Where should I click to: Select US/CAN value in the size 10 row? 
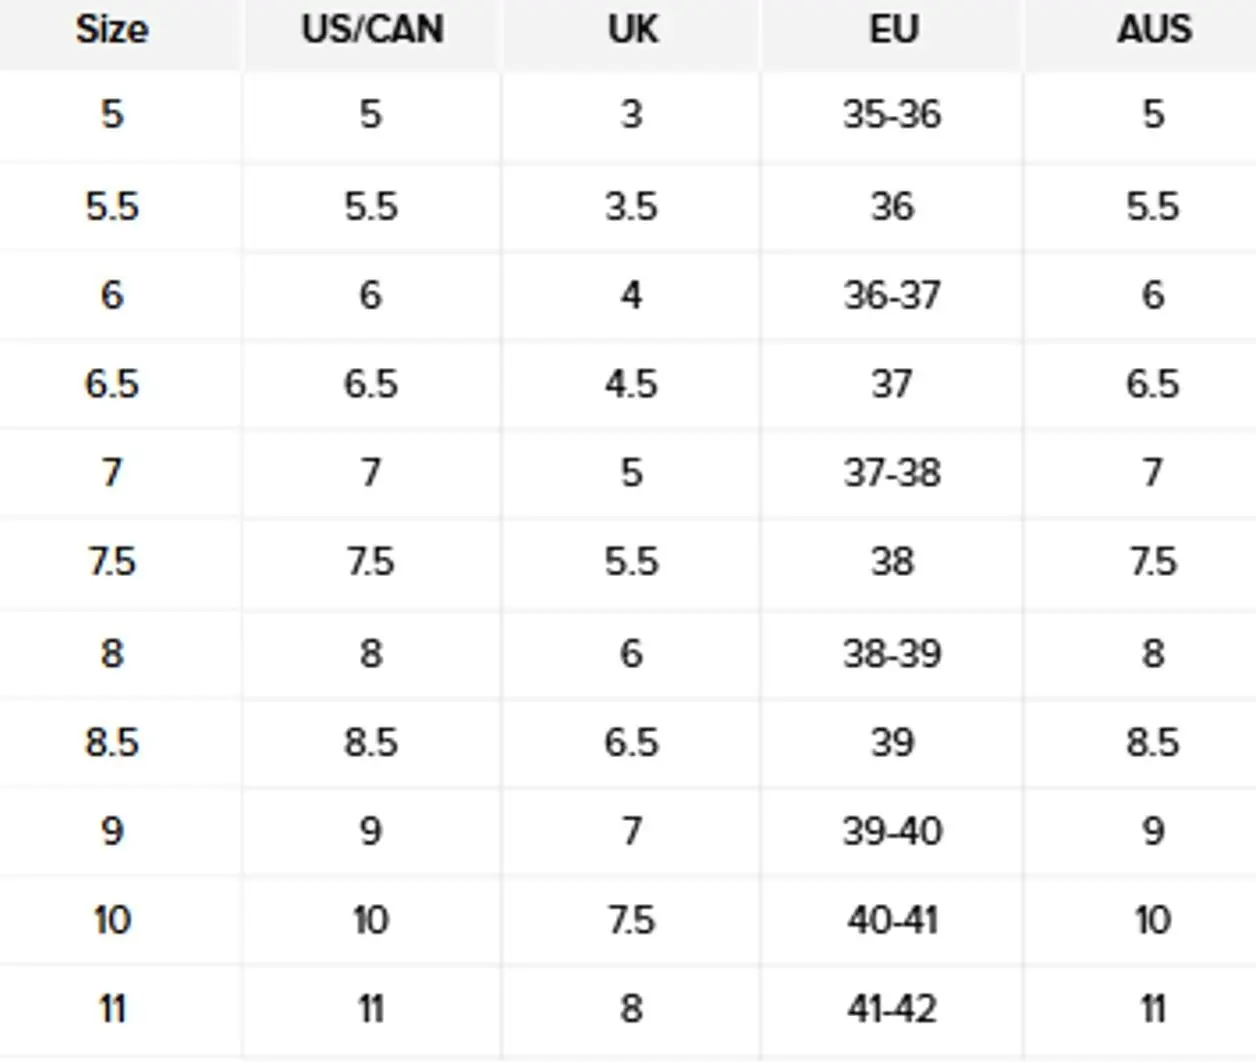coord(371,919)
